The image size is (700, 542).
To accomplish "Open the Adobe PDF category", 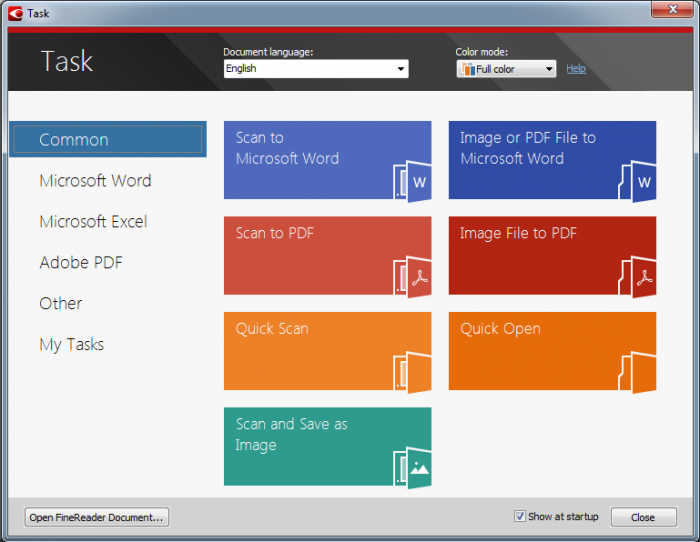I will click(81, 263).
